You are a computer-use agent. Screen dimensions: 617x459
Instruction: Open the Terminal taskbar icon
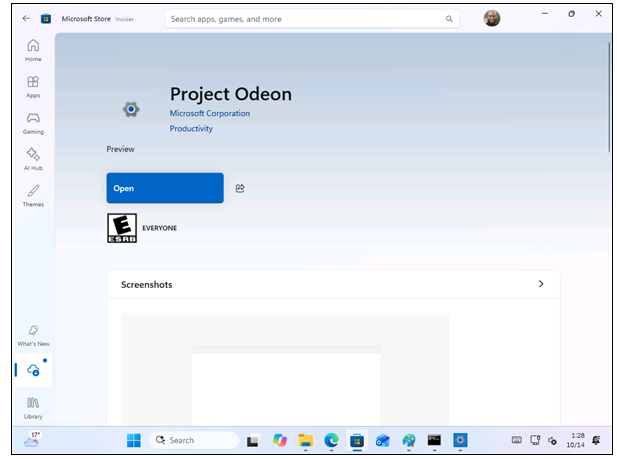tap(434, 440)
